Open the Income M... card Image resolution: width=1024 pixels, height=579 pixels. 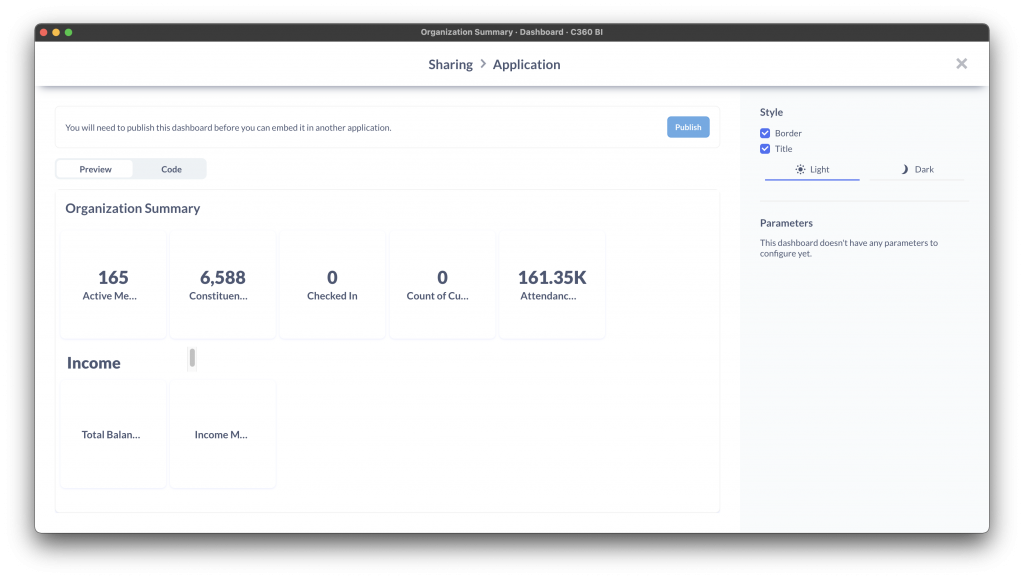point(223,434)
